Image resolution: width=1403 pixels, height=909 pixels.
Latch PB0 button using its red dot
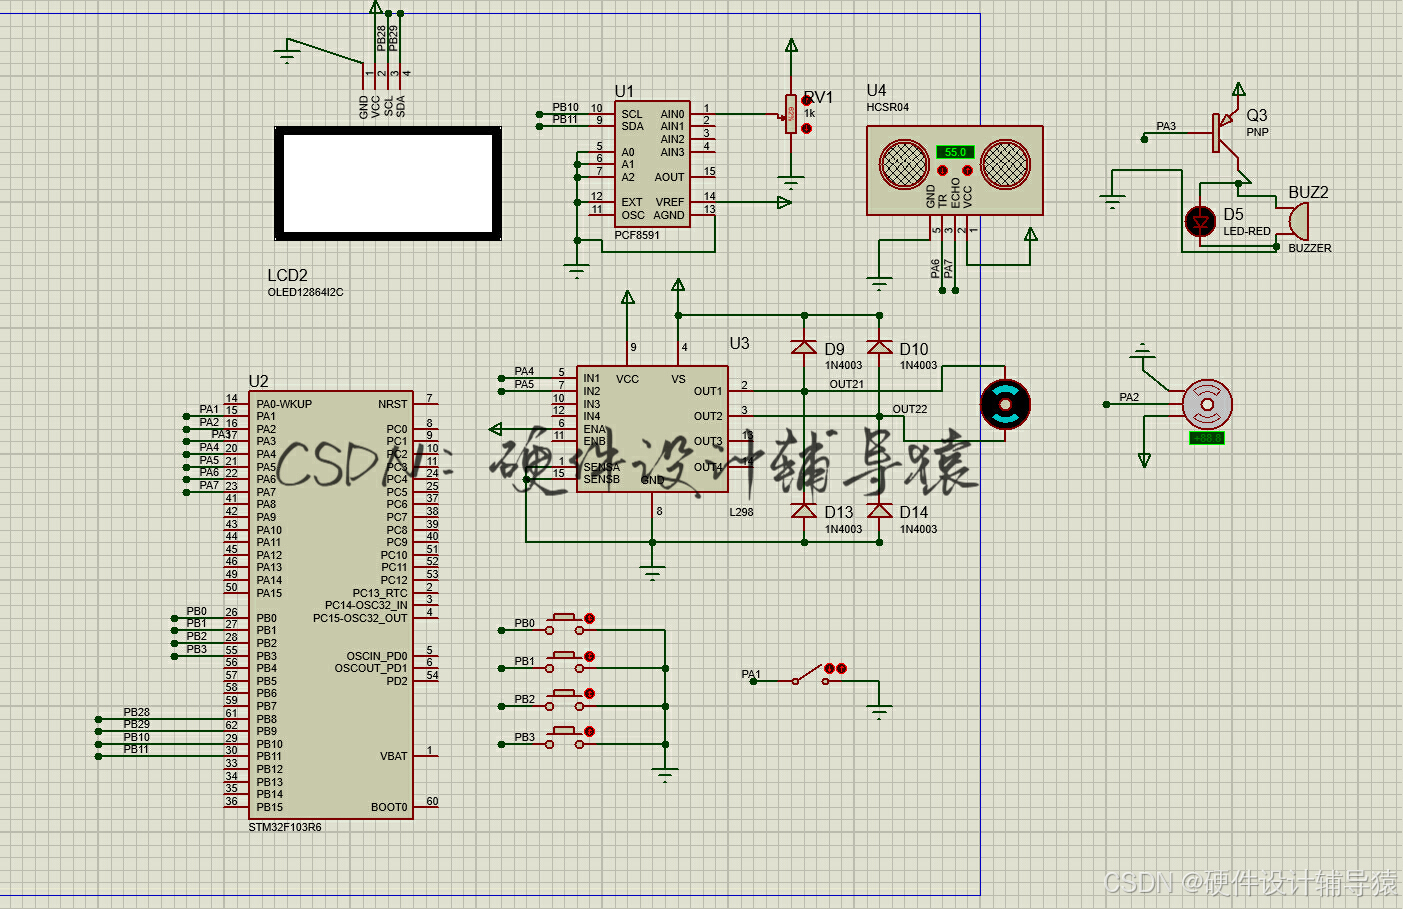[590, 619]
